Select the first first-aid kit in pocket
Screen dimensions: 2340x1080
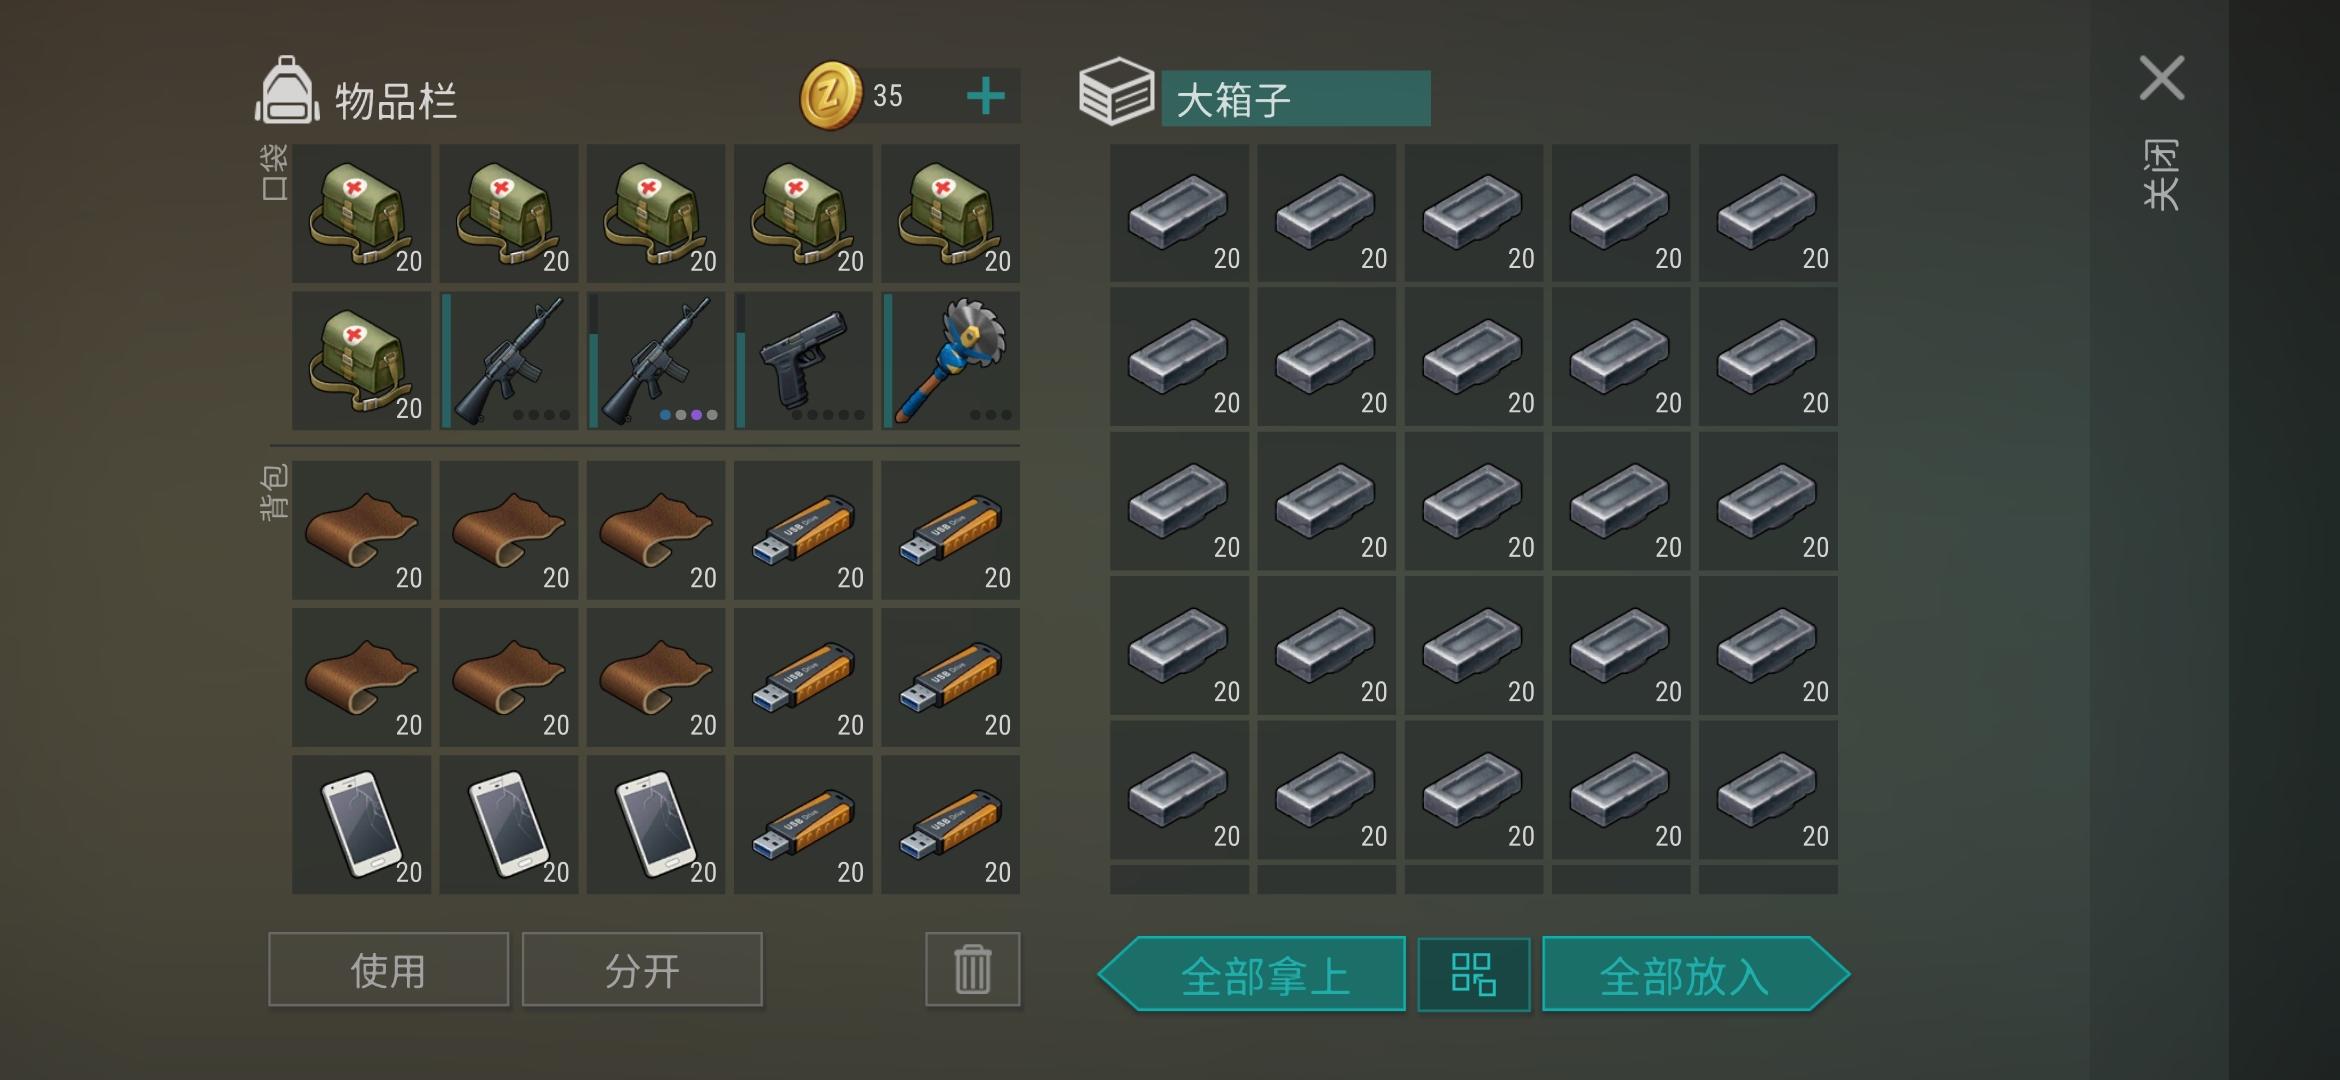(362, 213)
